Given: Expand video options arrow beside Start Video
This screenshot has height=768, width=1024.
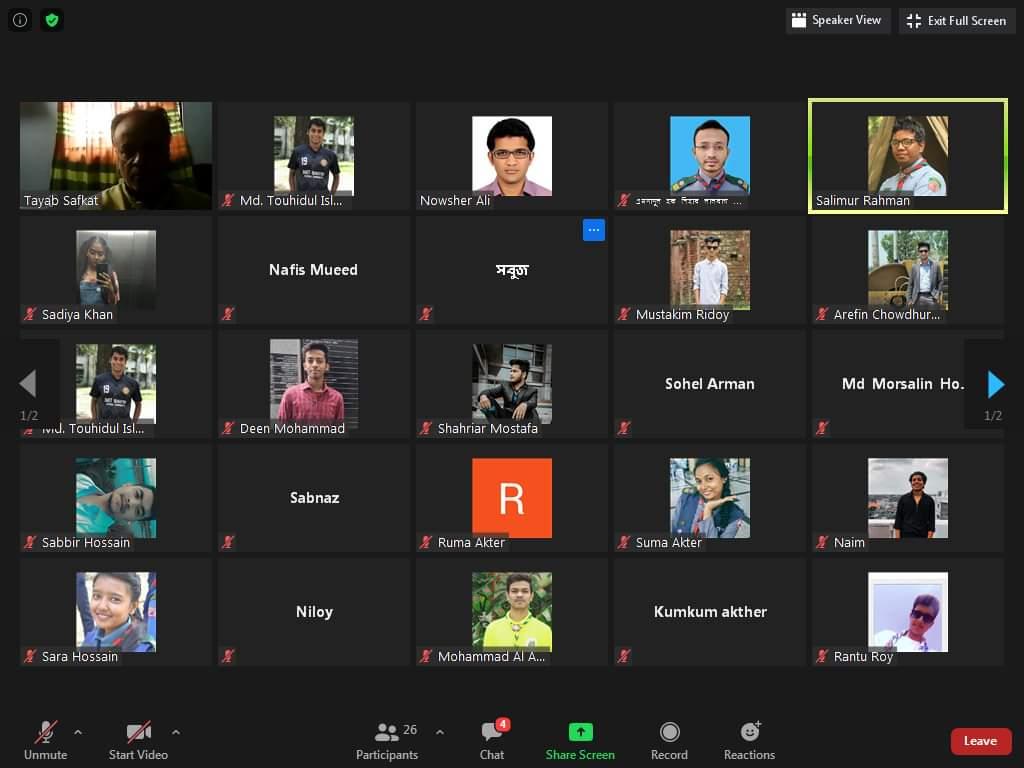Looking at the screenshot, I should coord(176,732).
